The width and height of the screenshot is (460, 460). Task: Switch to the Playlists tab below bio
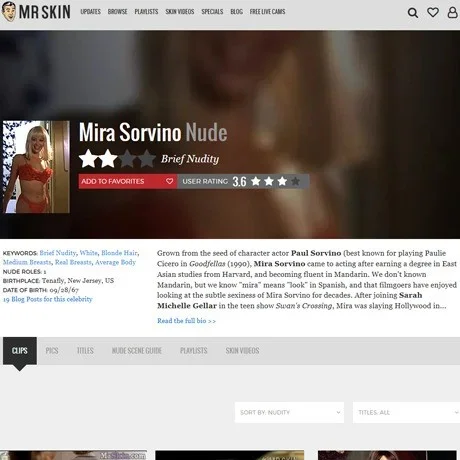pos(194,351)
